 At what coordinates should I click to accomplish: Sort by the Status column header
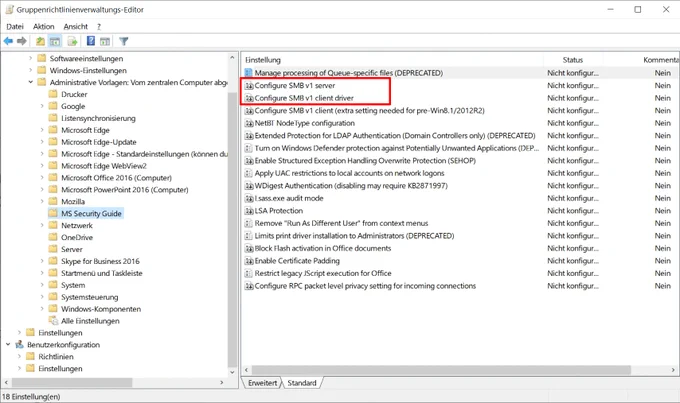pyautogui.click(x=573, y=60)
